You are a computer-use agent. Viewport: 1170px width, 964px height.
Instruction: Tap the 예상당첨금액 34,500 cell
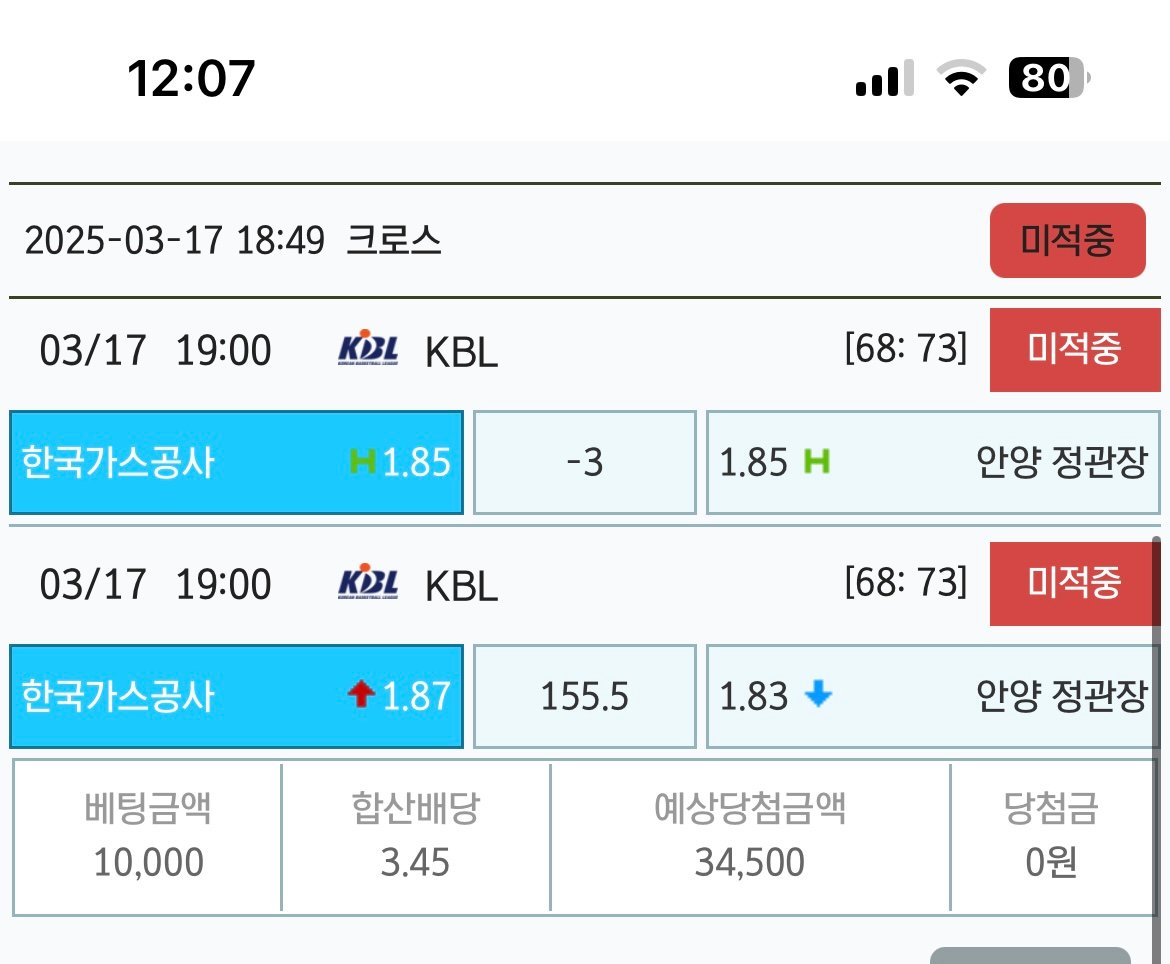click(x=750, y=836)
